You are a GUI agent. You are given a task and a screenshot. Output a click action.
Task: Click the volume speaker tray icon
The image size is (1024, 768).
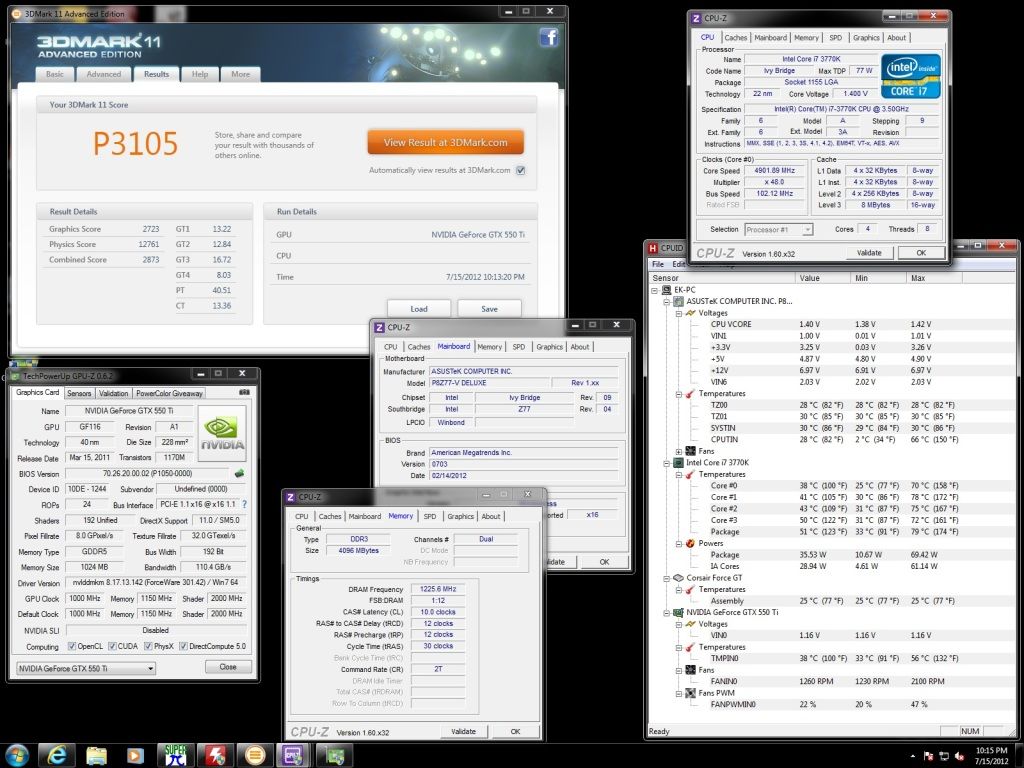959,756
